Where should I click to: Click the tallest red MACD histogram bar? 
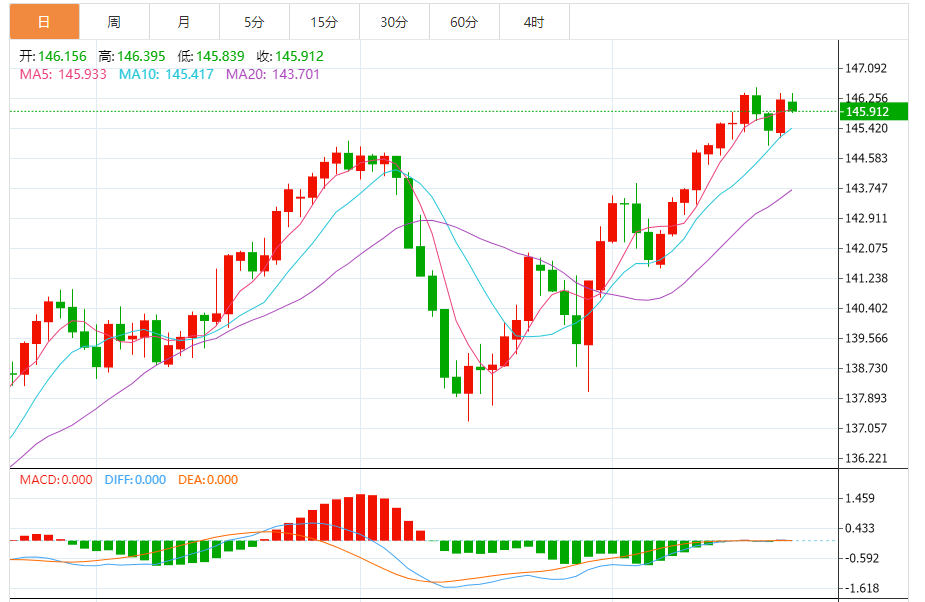(x=360, y=518)
